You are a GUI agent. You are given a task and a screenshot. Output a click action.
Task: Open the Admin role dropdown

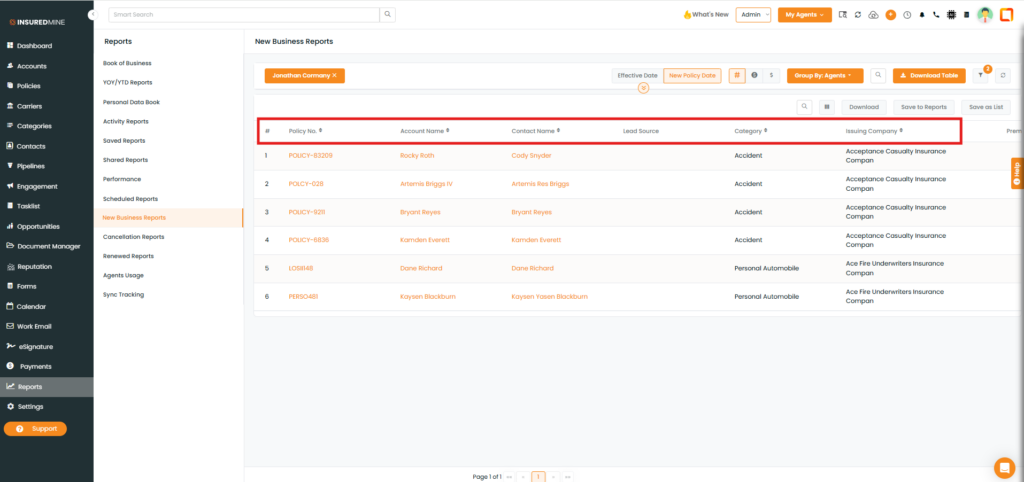point(753,15)
